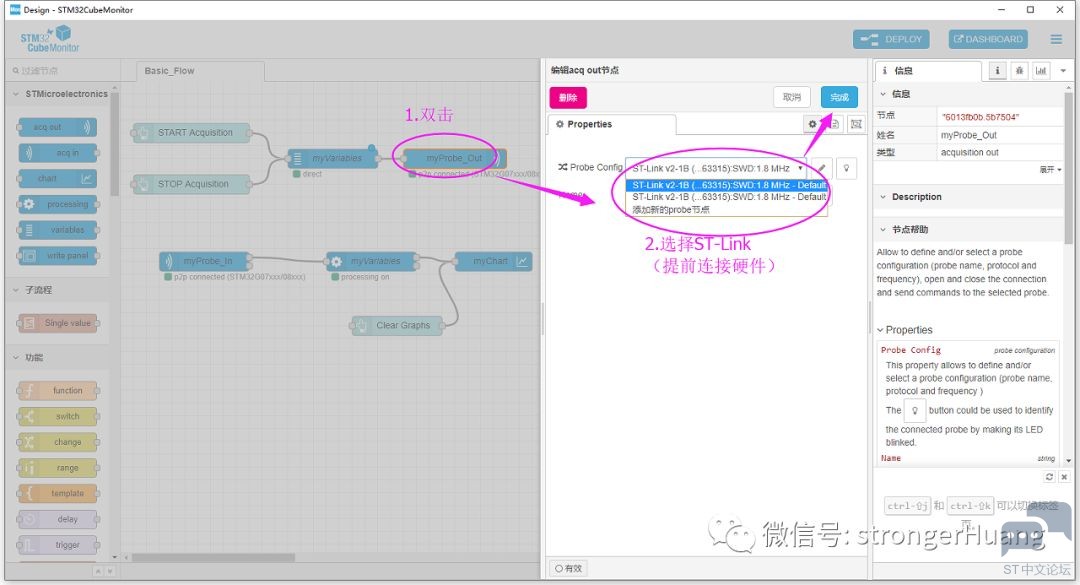
Task: Open sidebar tab dropdown arrow
Action: tap(1063, 70)
